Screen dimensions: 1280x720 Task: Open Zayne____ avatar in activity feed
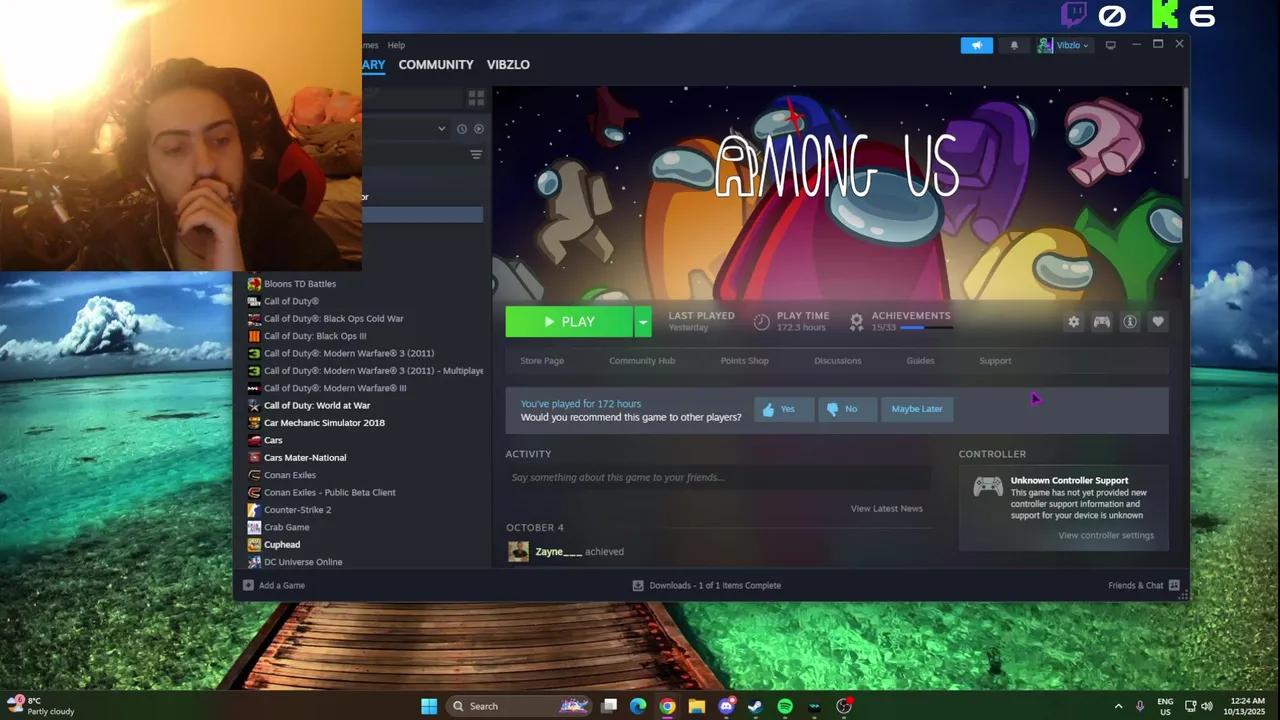(518, 552)
